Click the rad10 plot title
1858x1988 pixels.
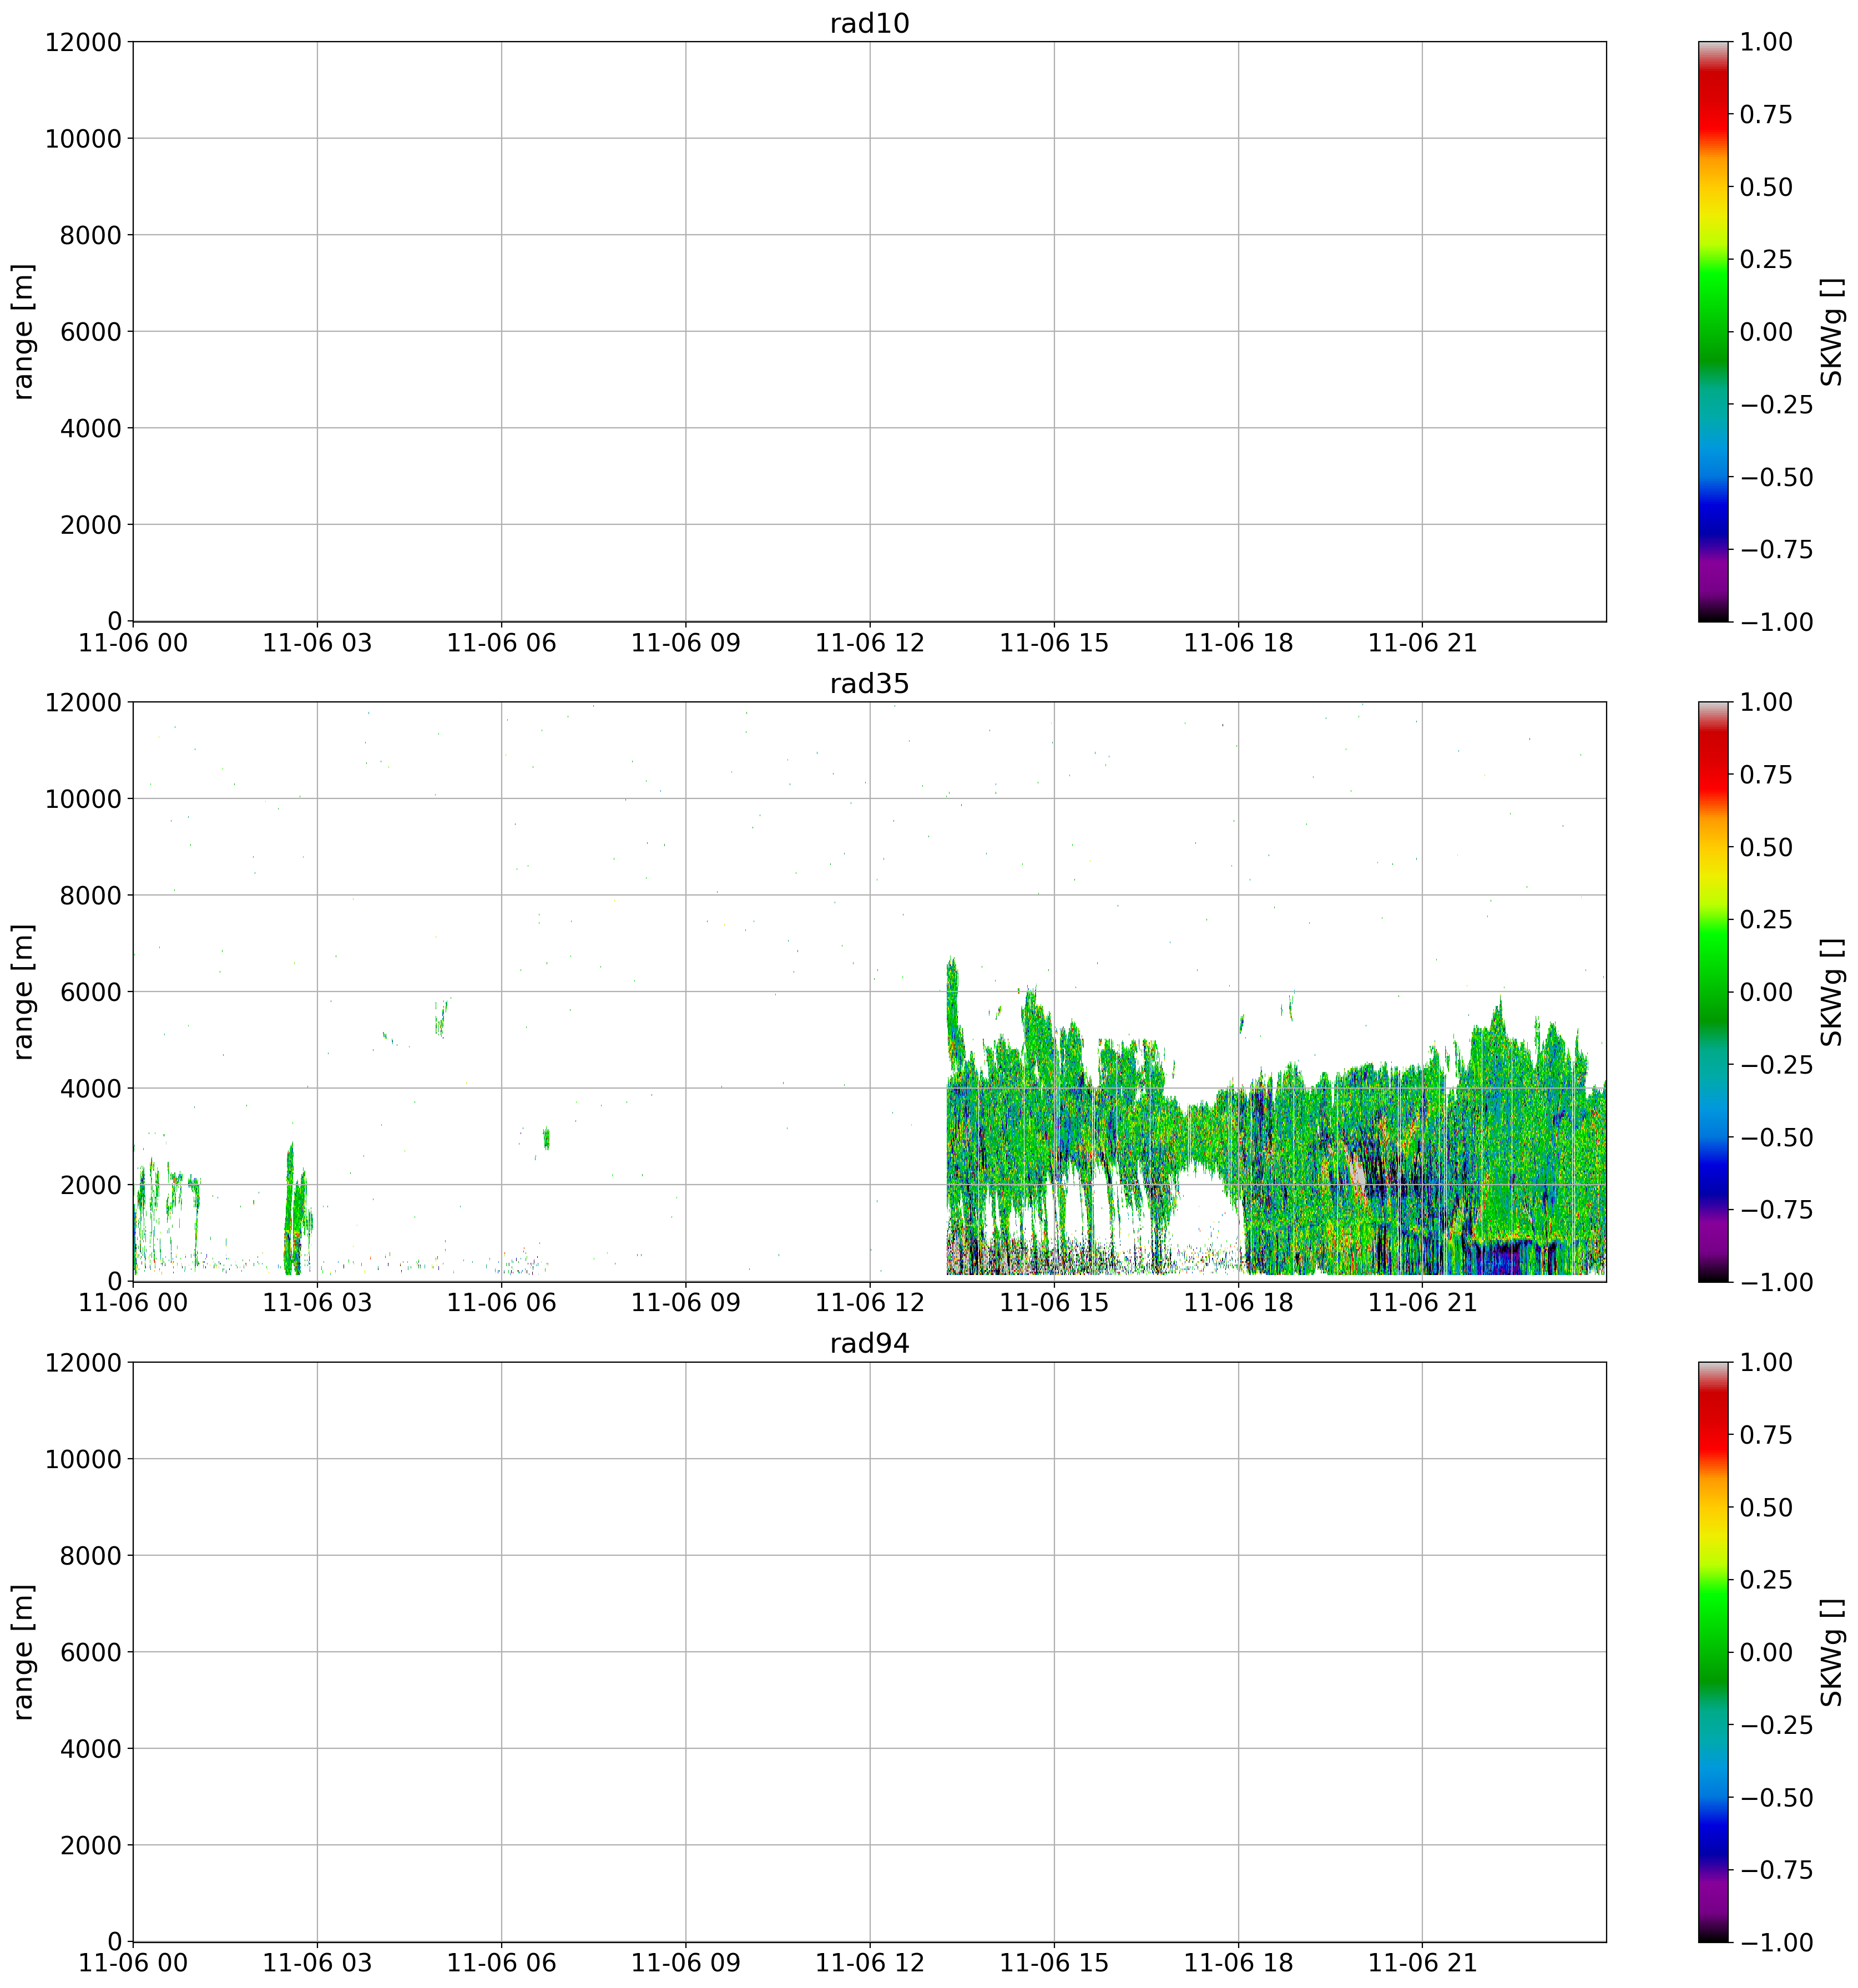tap(869, 24)
